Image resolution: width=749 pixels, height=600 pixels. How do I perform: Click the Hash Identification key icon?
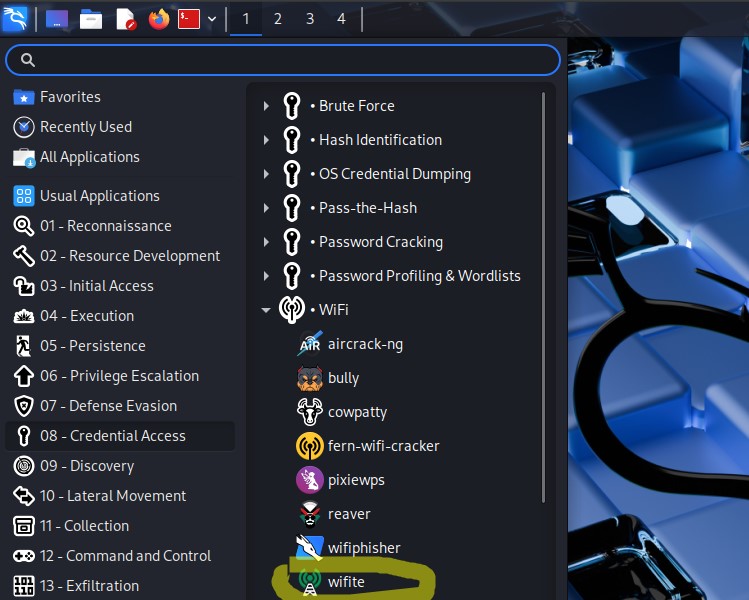tap(292, 140)
